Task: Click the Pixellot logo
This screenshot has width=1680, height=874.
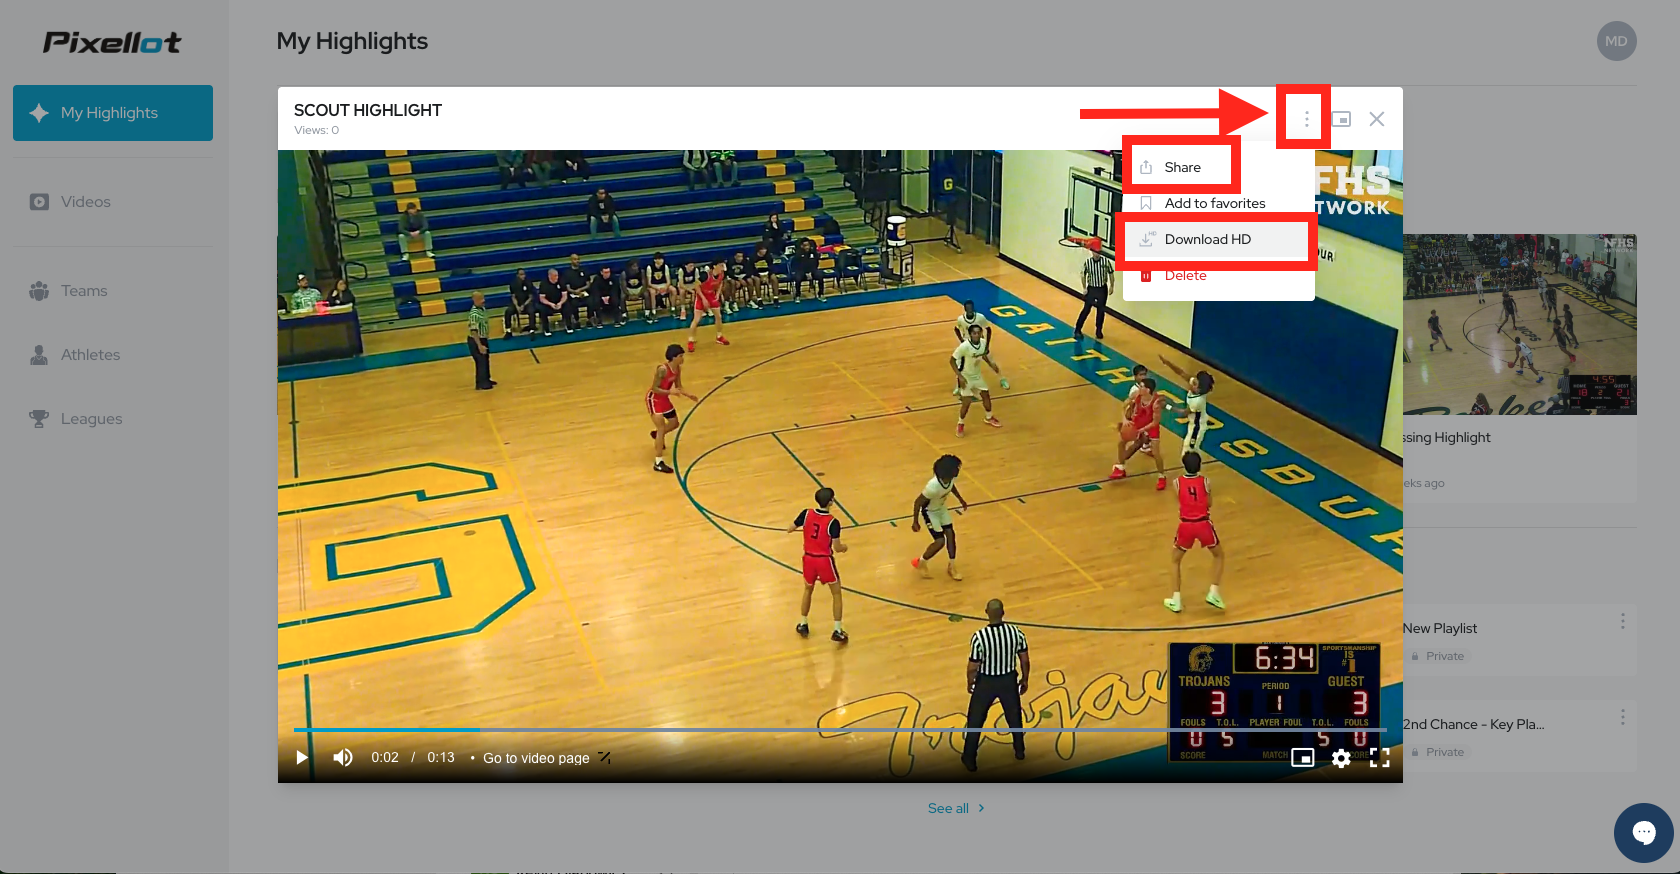Action: coord(112,42)
